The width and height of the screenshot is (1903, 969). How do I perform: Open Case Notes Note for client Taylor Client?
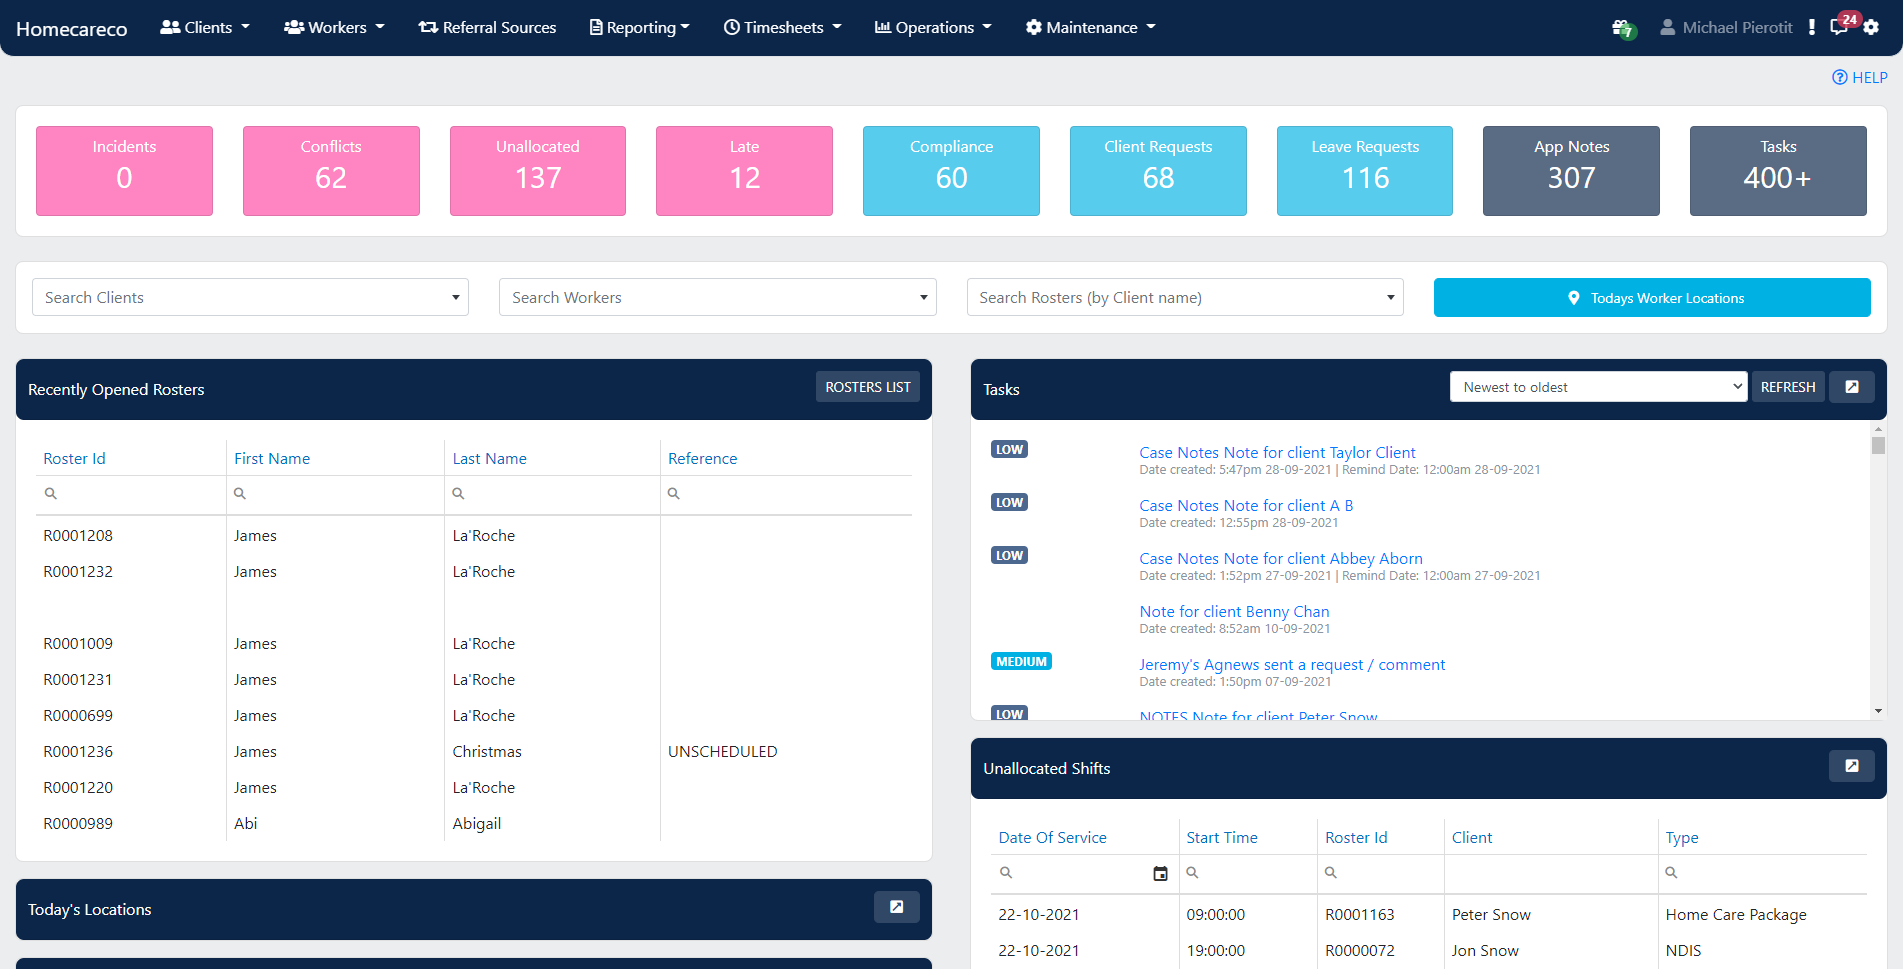click(x=1277, y=452)
